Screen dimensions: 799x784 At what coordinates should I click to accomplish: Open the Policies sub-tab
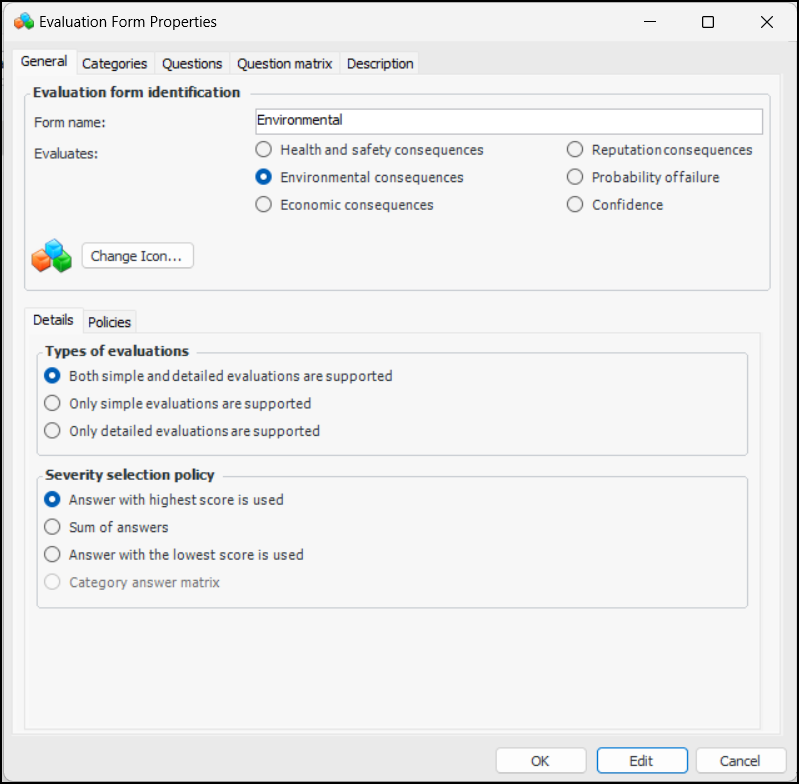pos(109,322)
